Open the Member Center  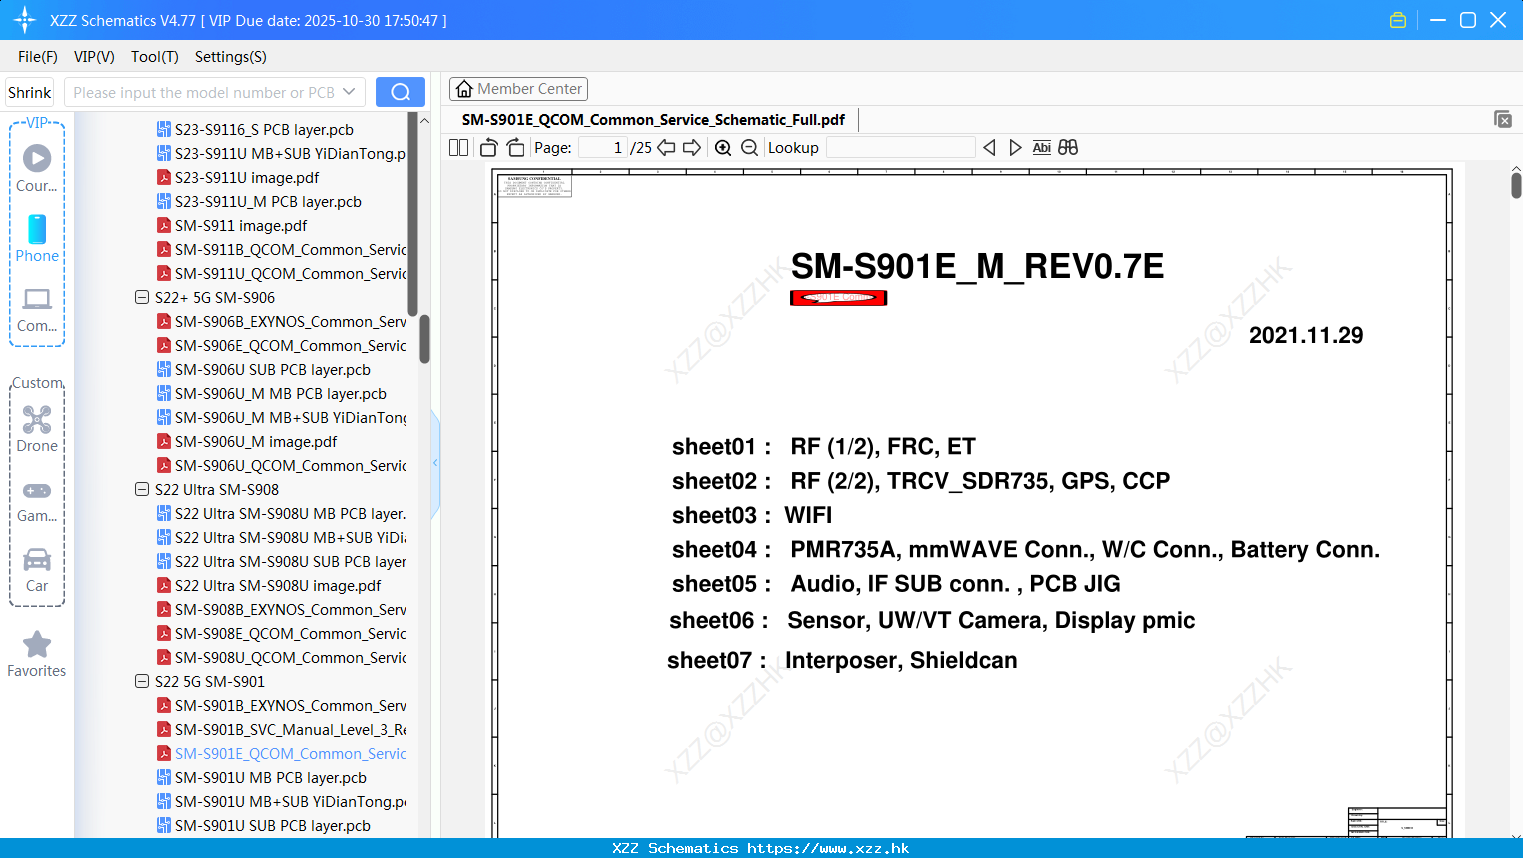(x=518, y=89)
